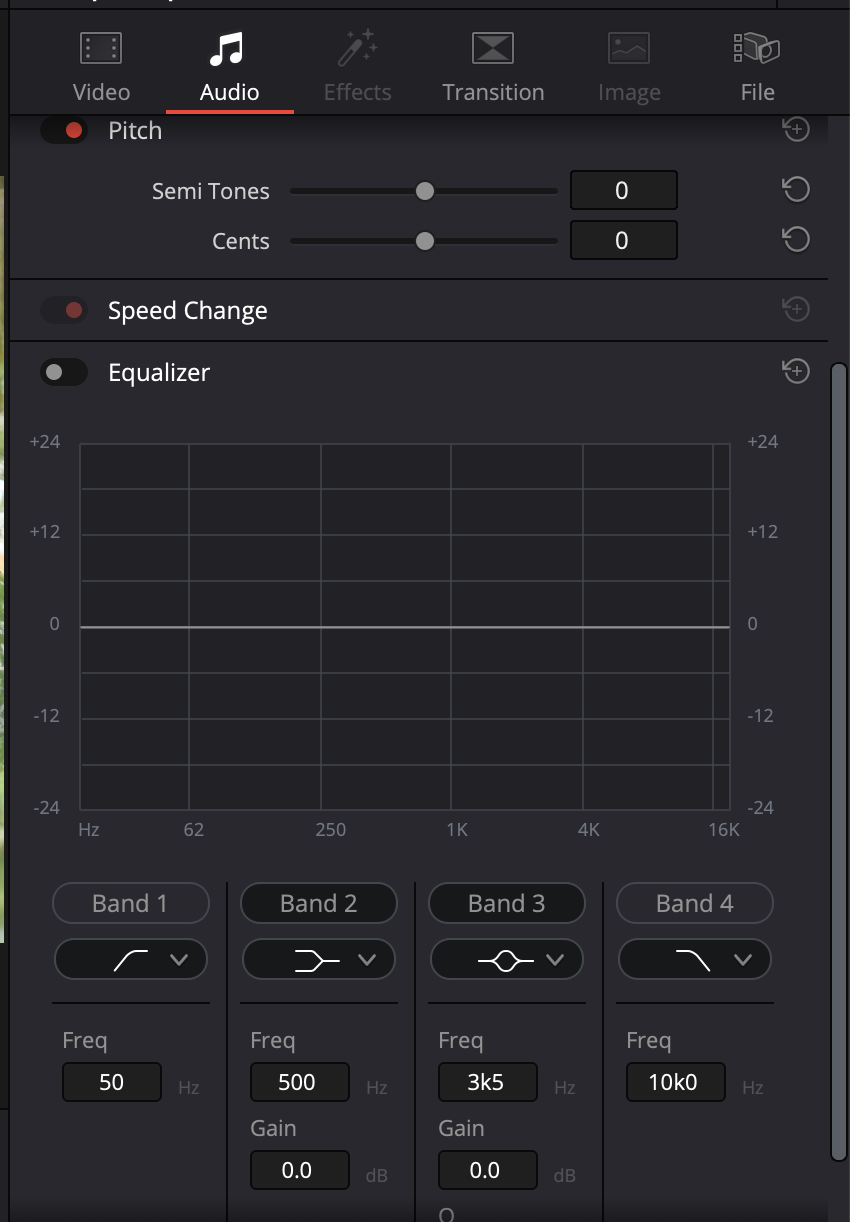The image size is (850, 1222).
Task: Click the Image tab icon
Action: click(x=629, y=48)
